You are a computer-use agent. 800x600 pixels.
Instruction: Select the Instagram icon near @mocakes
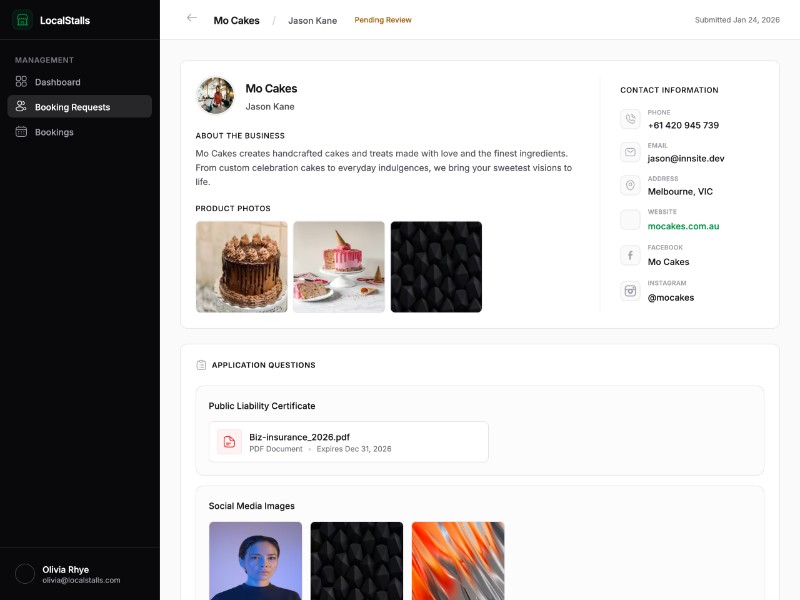[630, 290]
